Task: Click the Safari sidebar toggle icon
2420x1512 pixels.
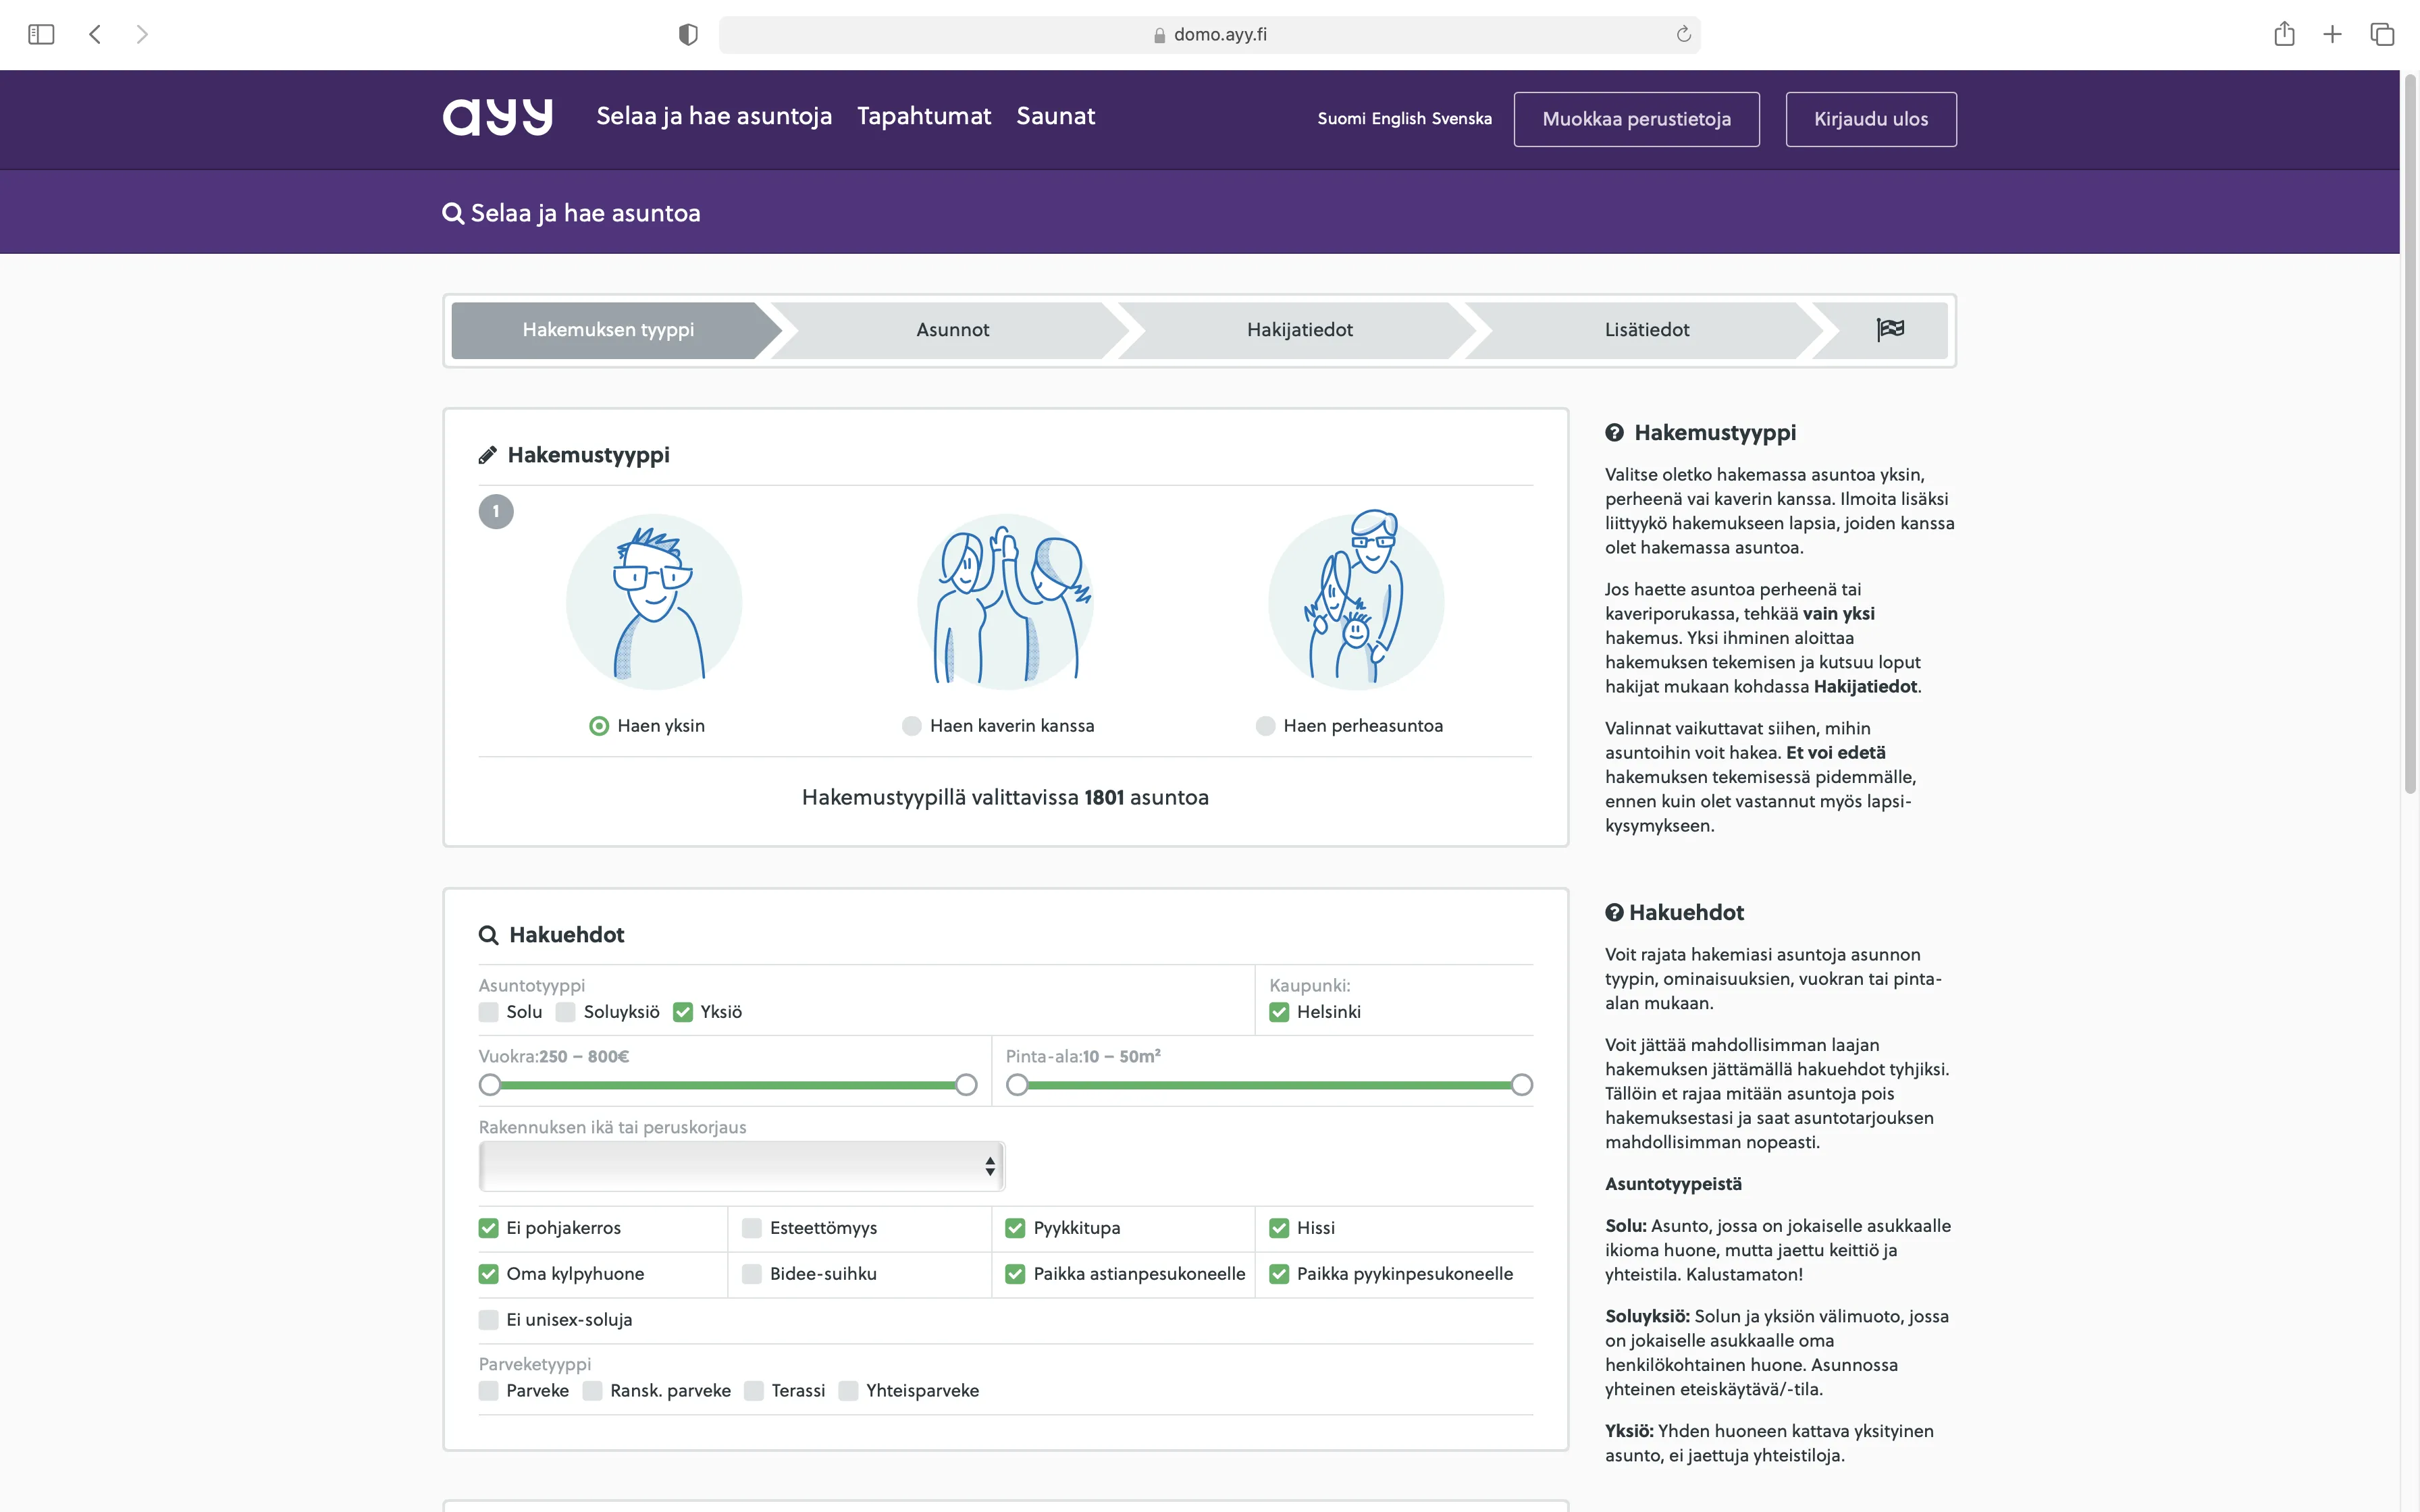Action: [41, 34]
